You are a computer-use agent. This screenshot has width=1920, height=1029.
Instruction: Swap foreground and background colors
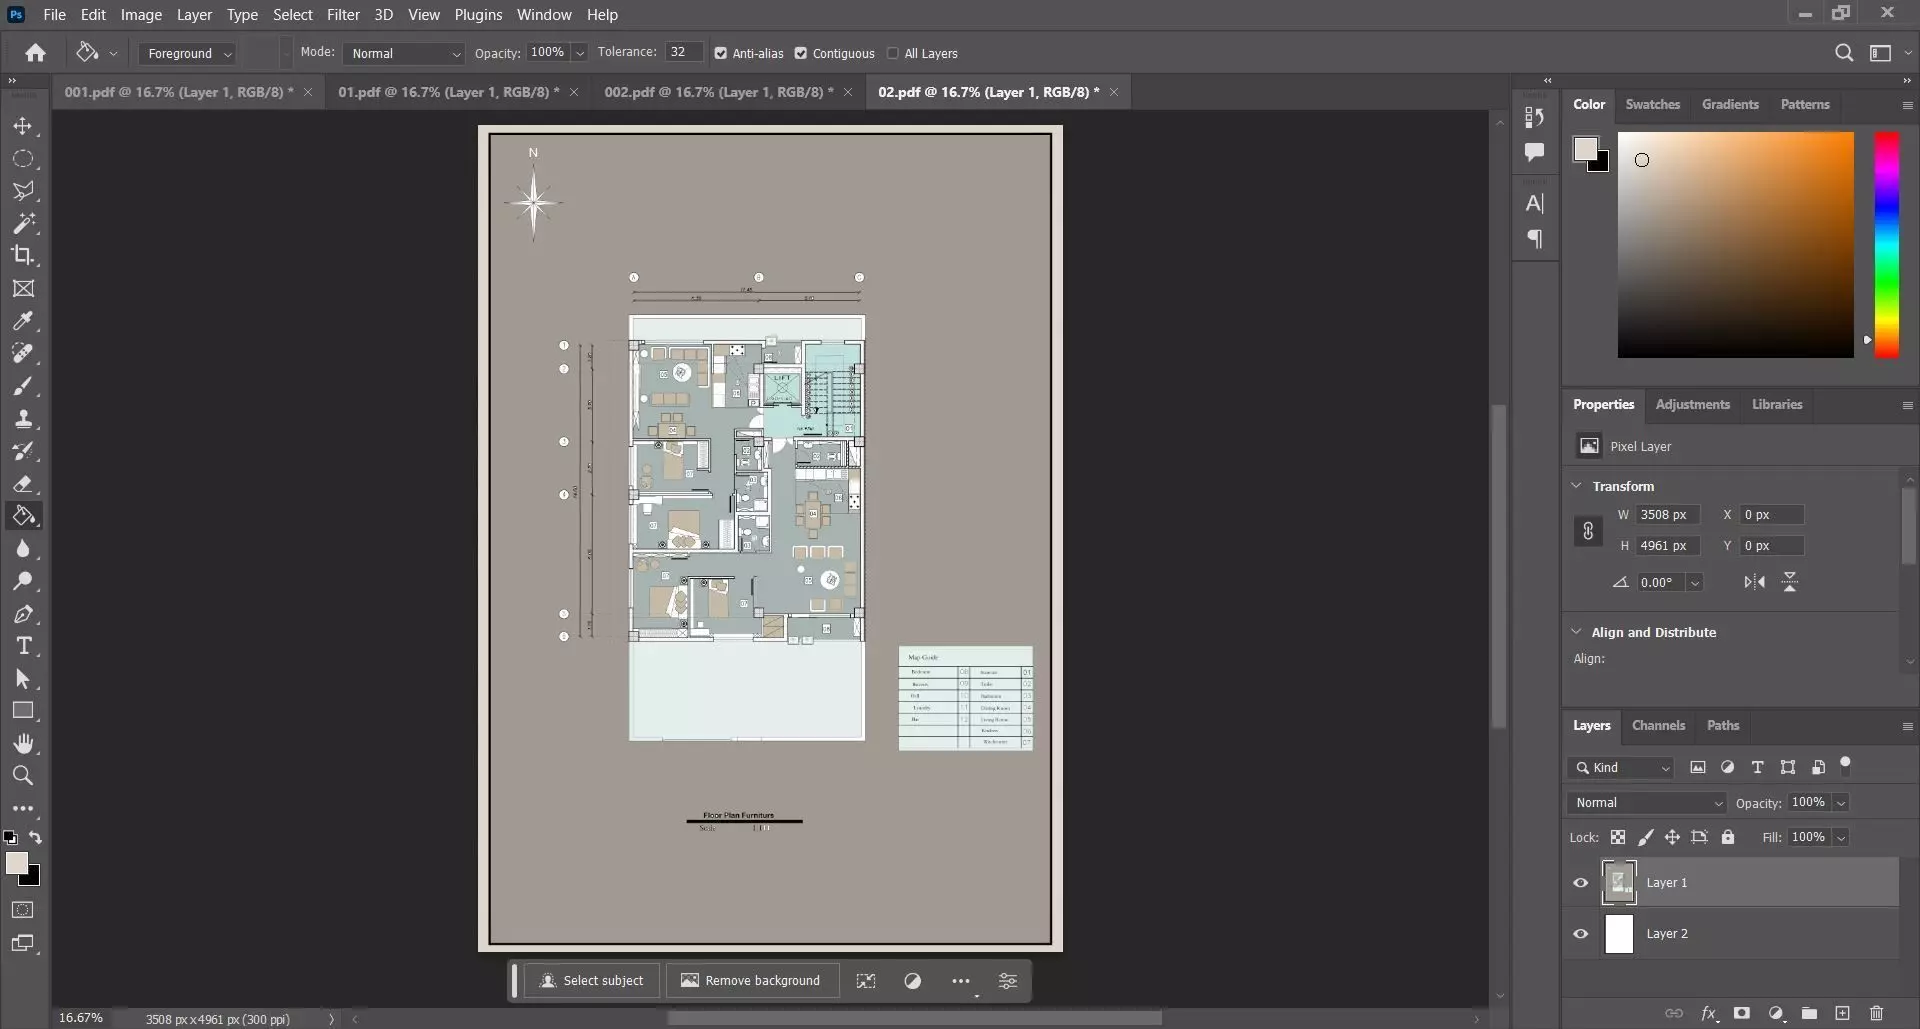pos(36,838)
